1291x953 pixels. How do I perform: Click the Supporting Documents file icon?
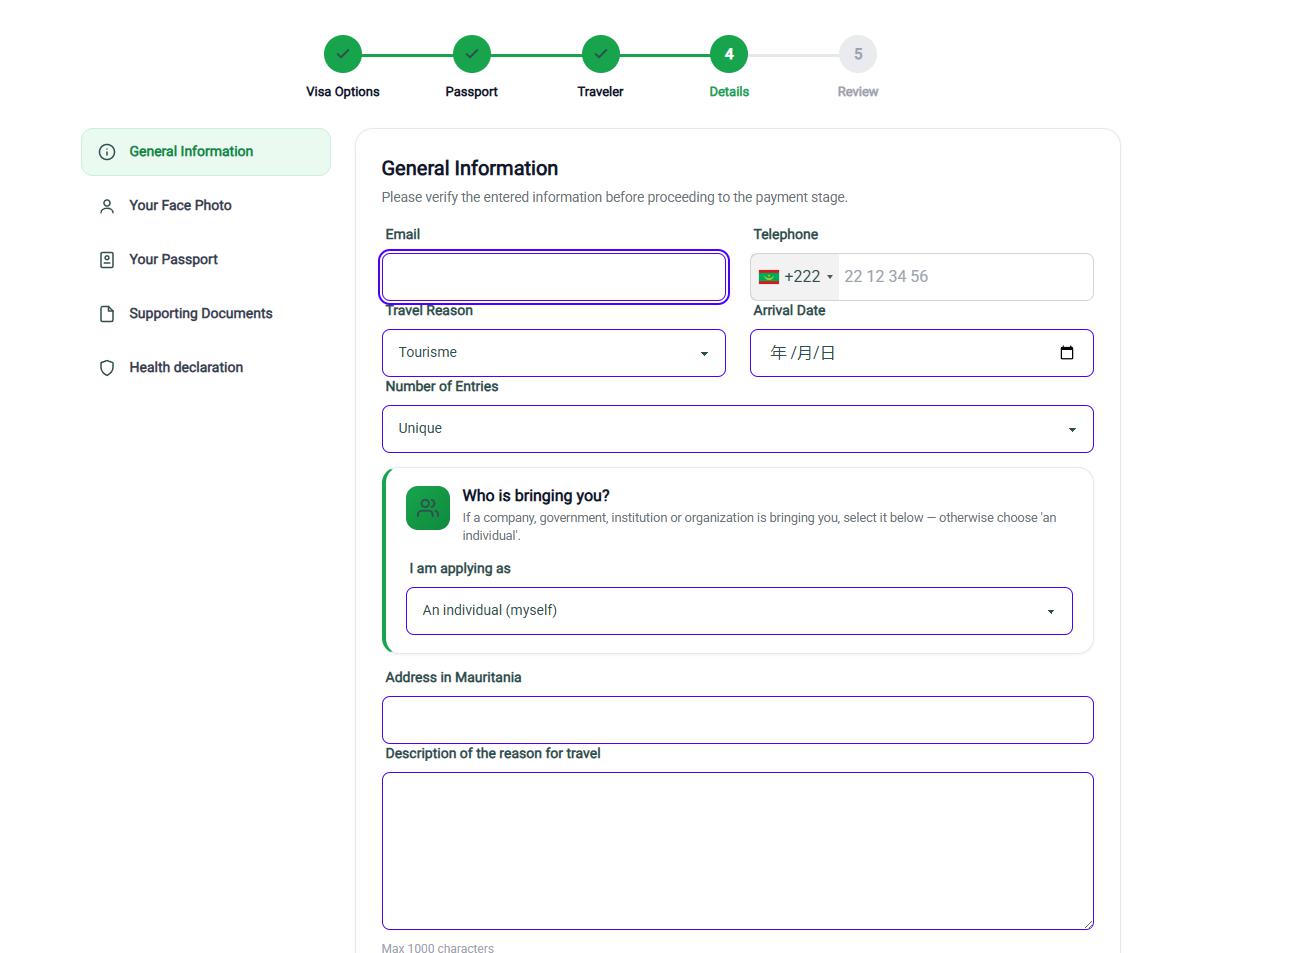107,314
